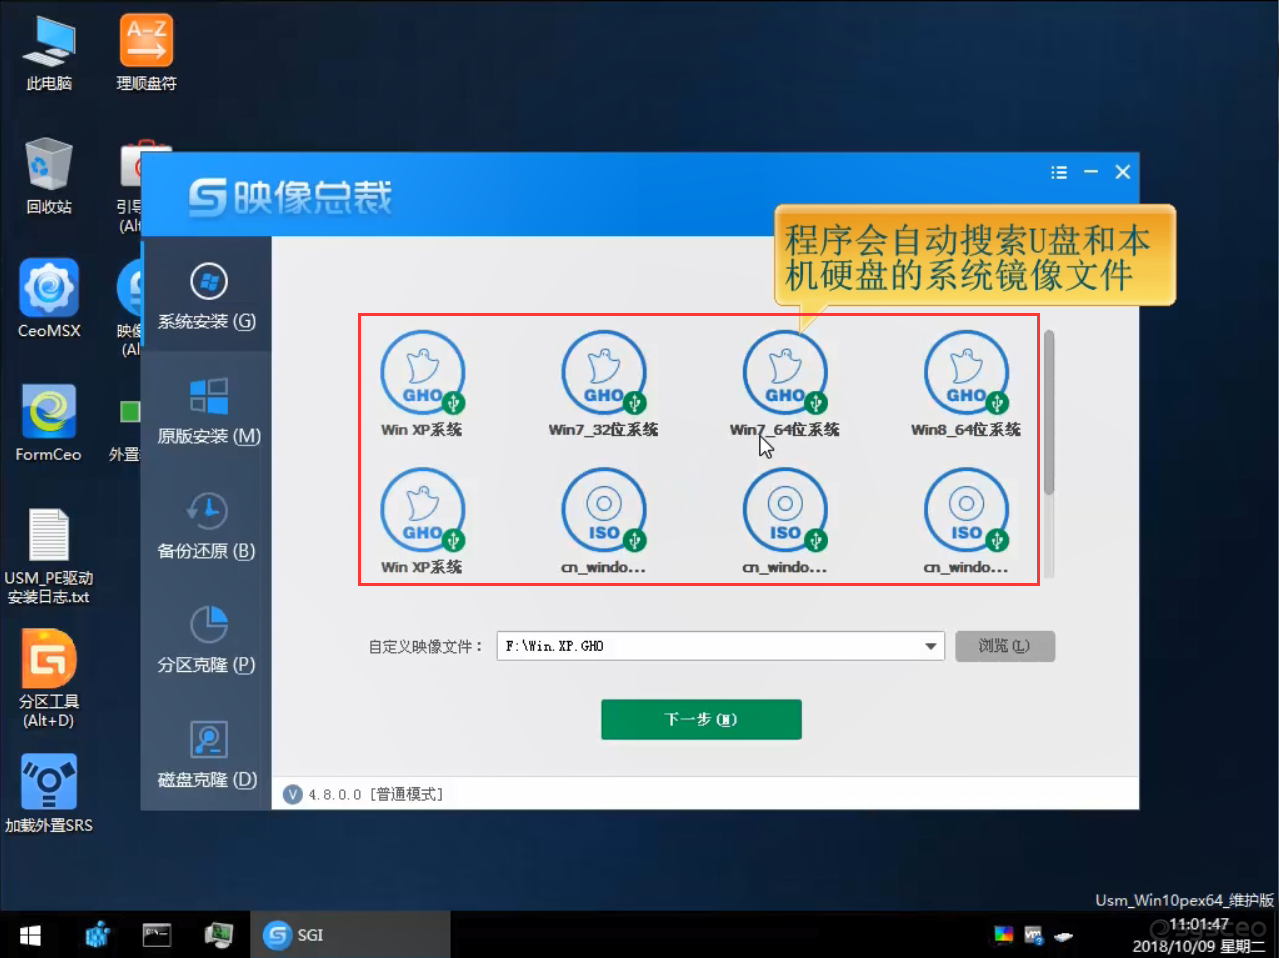
Task: Select the 分区工具 (Alt+D) desktop icon
Action: tap(49, 679)
